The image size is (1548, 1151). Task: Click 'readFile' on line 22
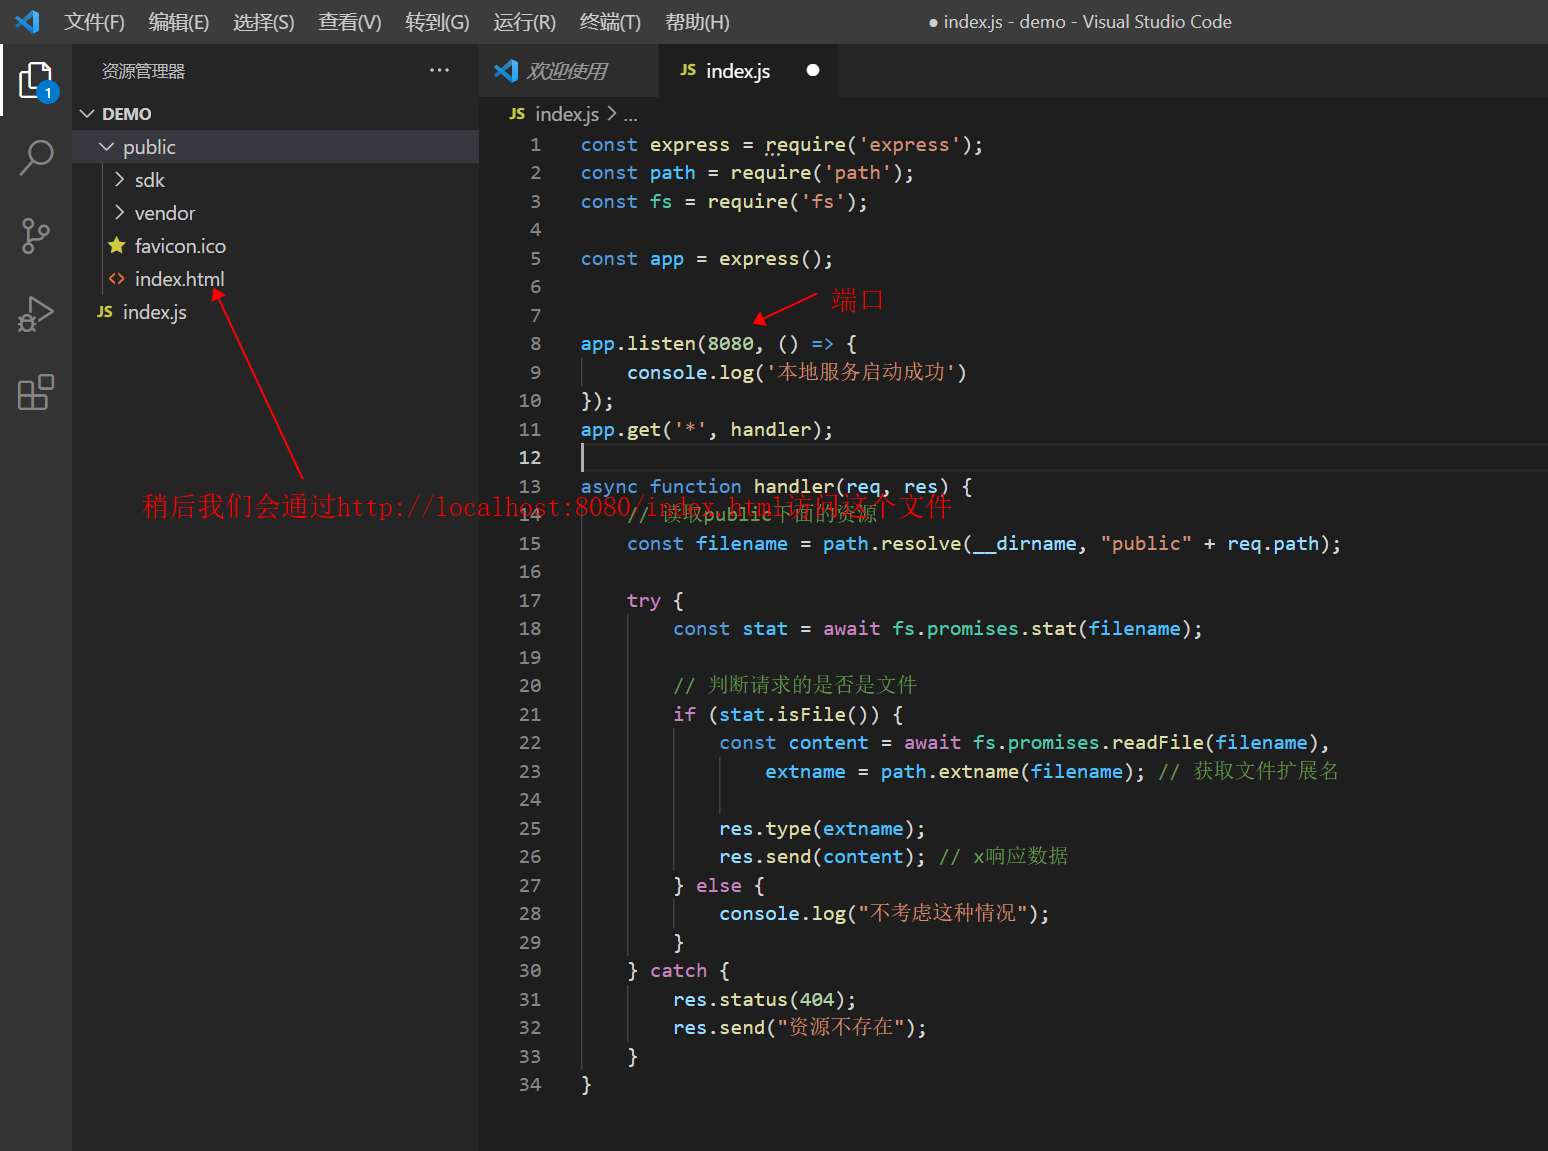1158,742
